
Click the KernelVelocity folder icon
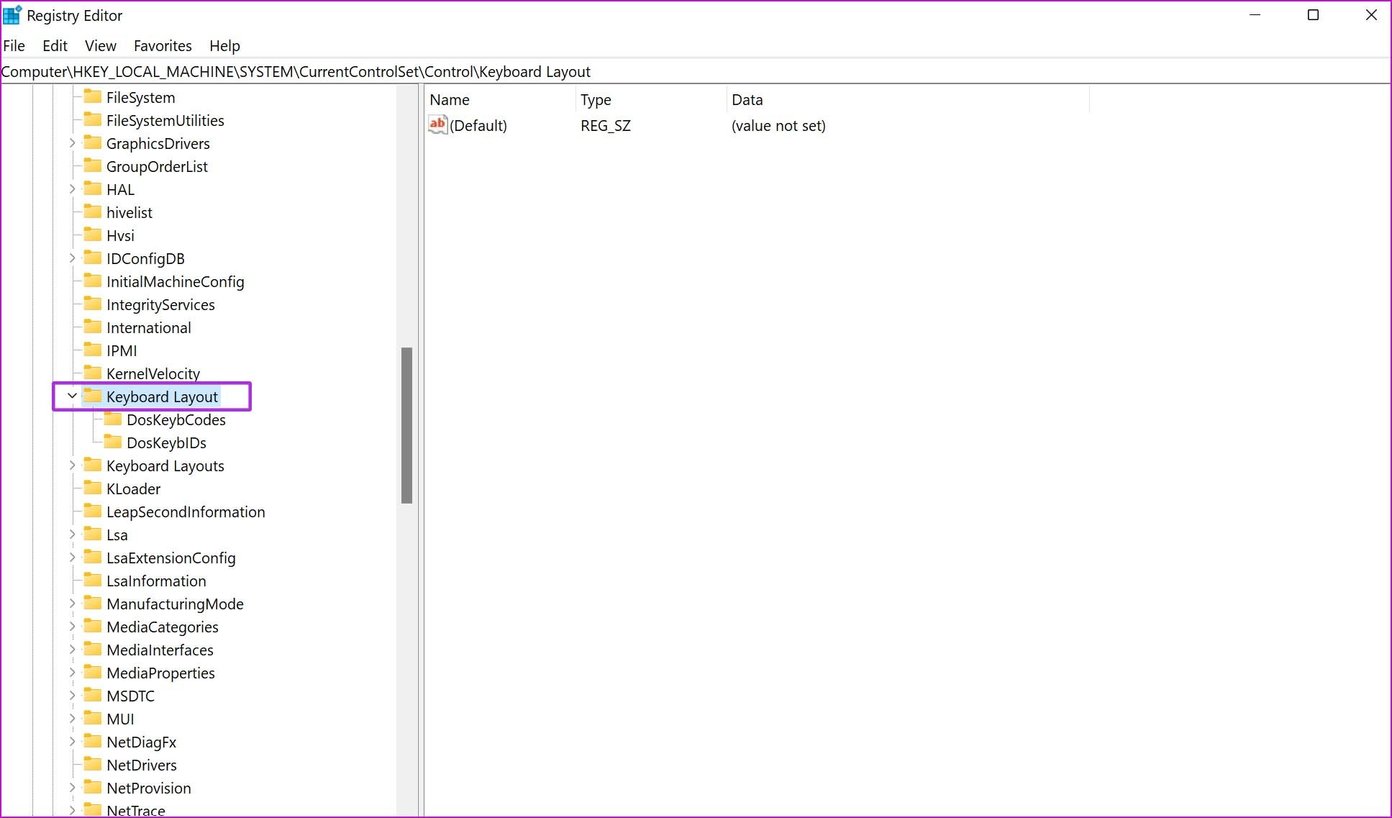click(x=92, y=373)
